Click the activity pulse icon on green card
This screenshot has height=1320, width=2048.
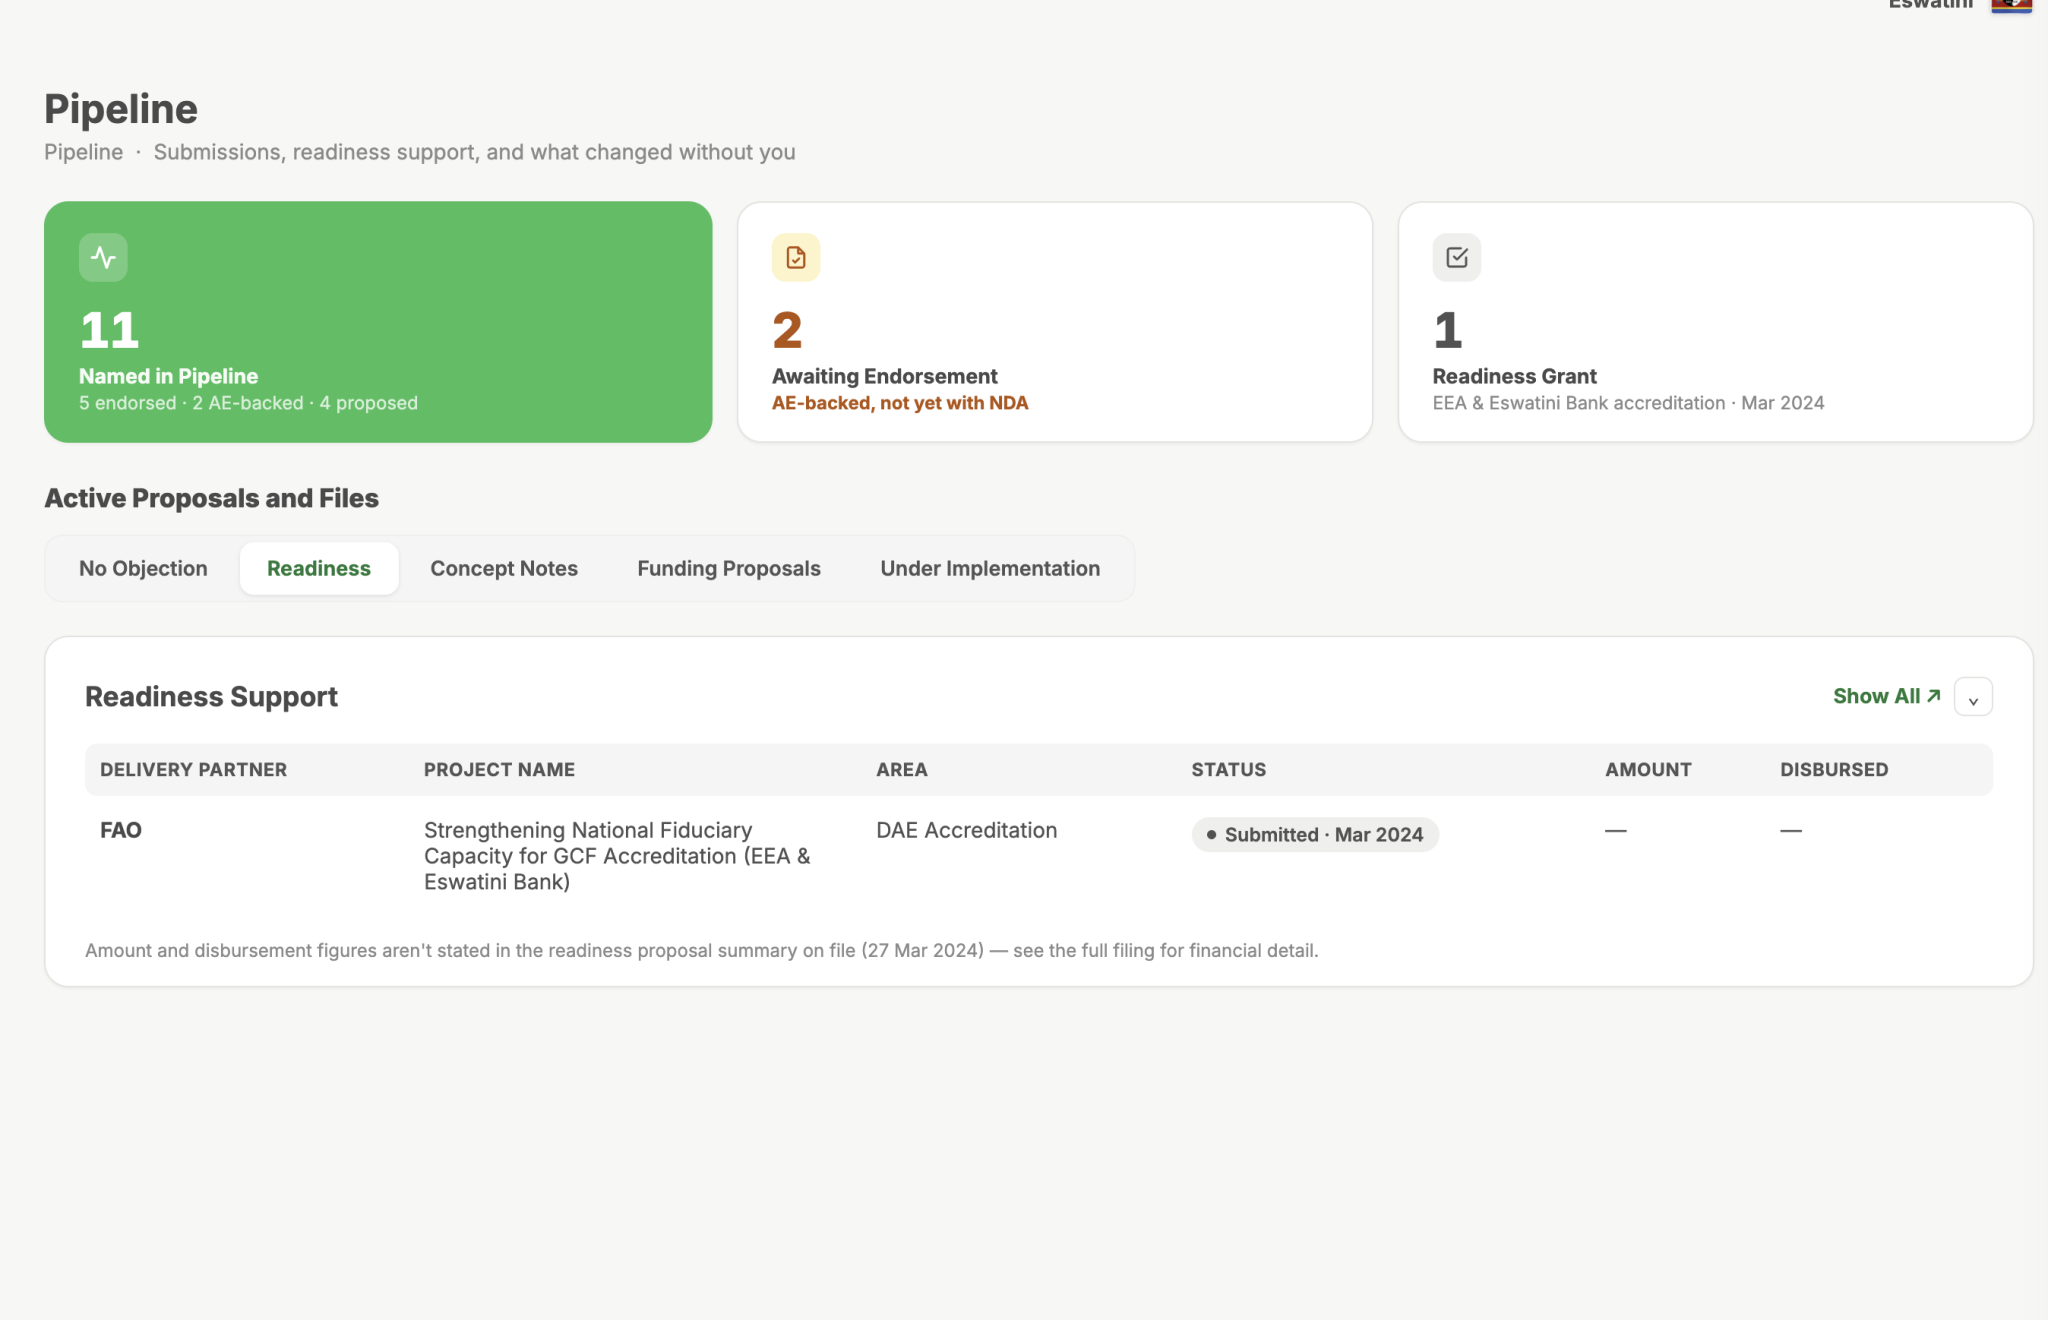[103, 258]
